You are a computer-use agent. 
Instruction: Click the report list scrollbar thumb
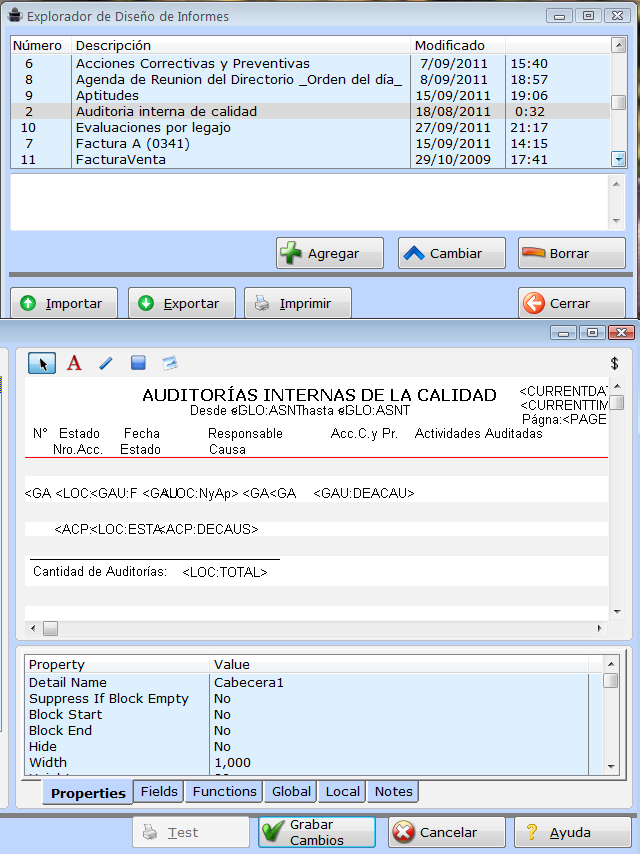click(618, 102)
